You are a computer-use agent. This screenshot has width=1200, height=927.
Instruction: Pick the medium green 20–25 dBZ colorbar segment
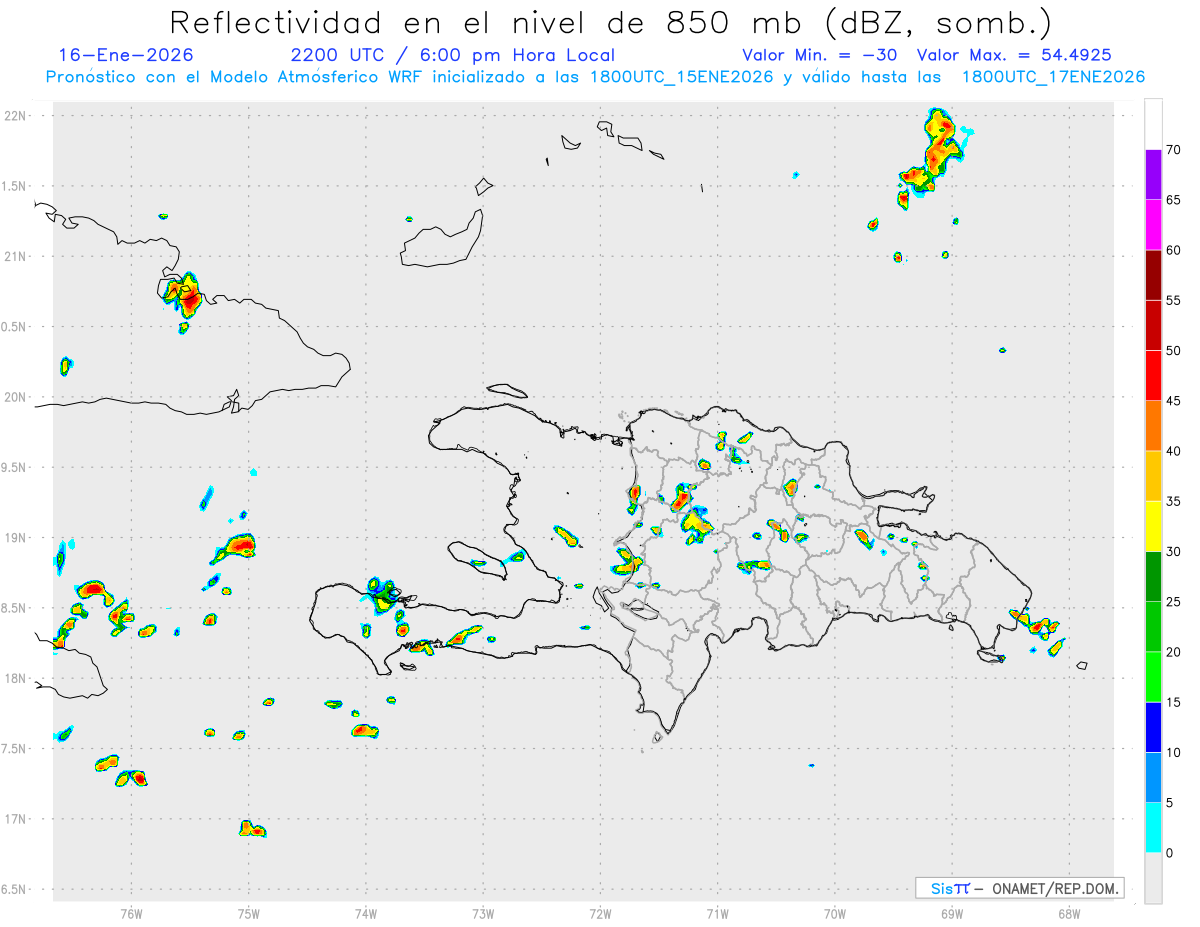1154,627
